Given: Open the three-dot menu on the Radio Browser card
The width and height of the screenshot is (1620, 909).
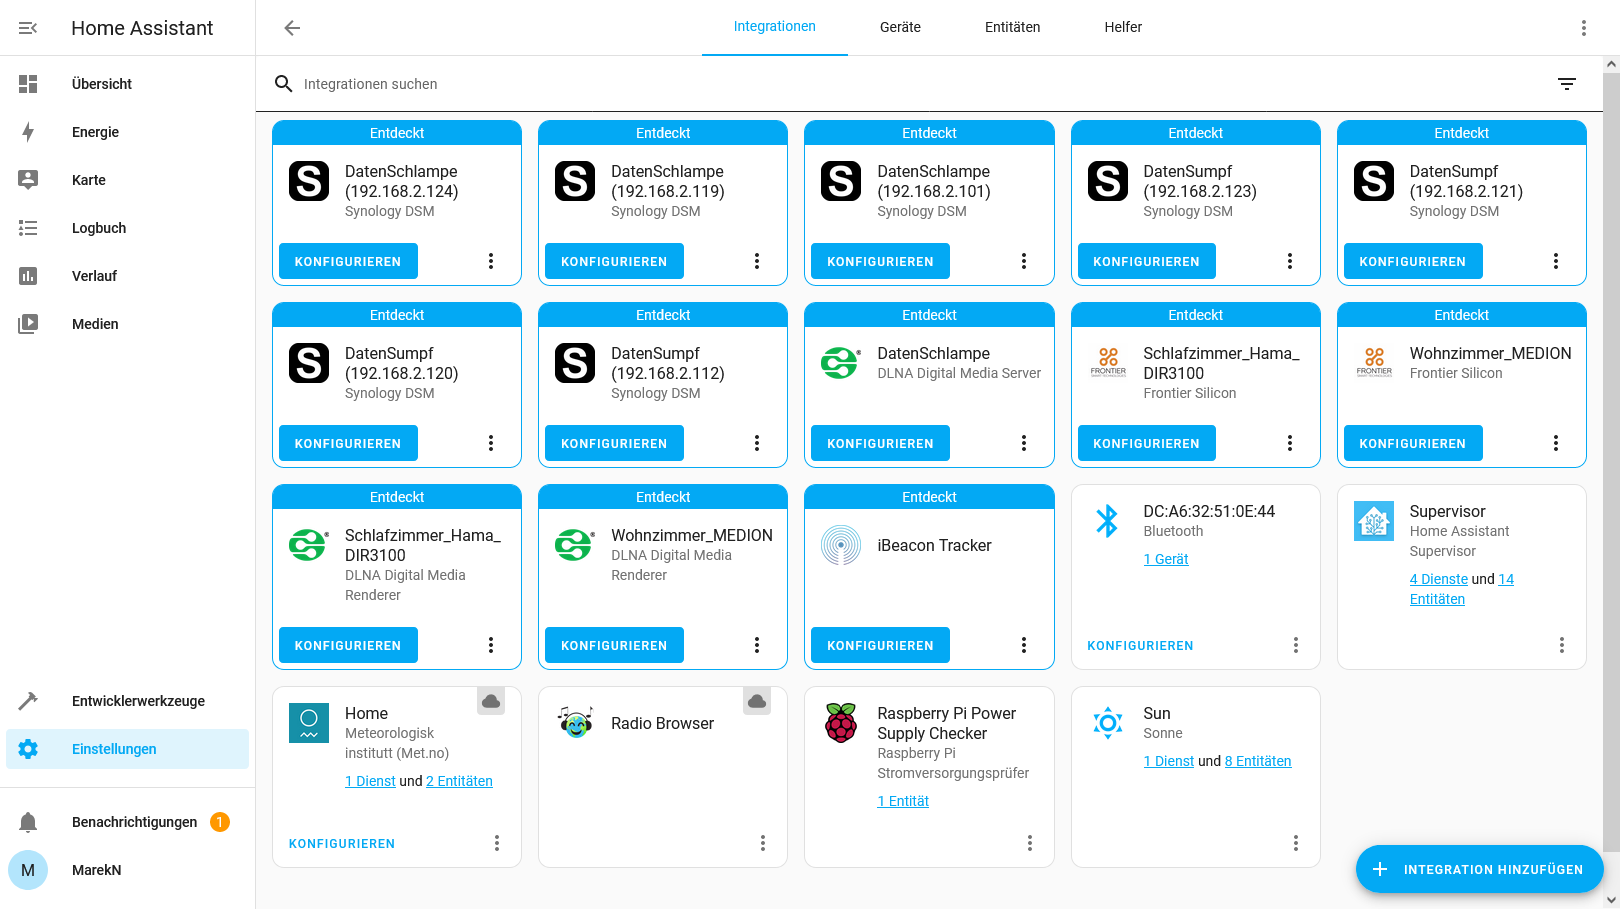Looking at the screenshot, I should 762,843.
